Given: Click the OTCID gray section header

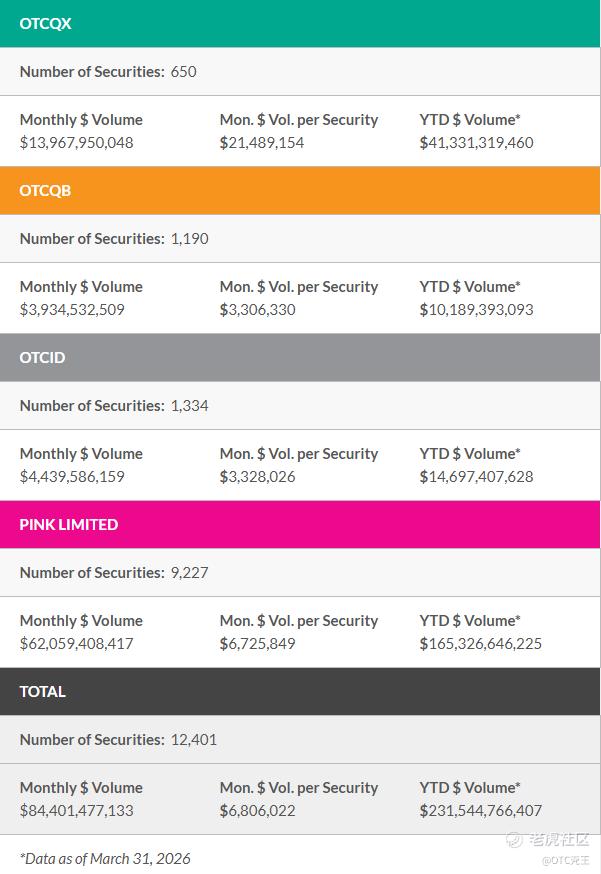Looking at the screenshot, I should click(300, 357).
